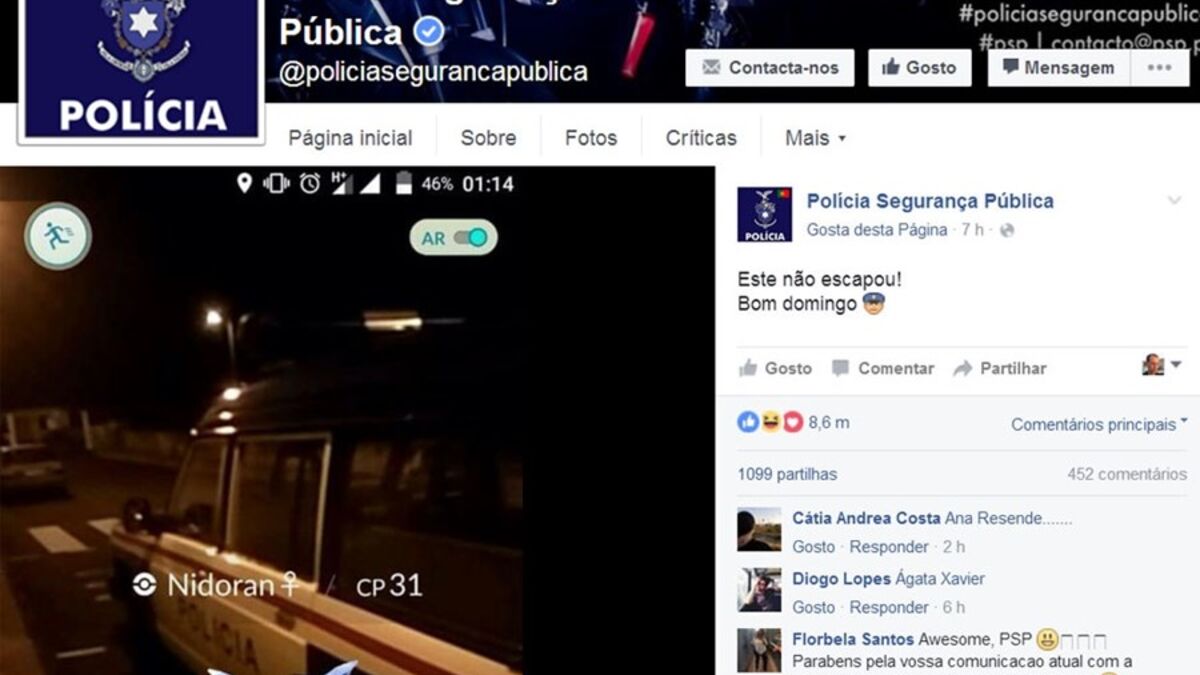Send a message via Mensagem button
Screen dimensions: 1200x675
(1059, 68)
